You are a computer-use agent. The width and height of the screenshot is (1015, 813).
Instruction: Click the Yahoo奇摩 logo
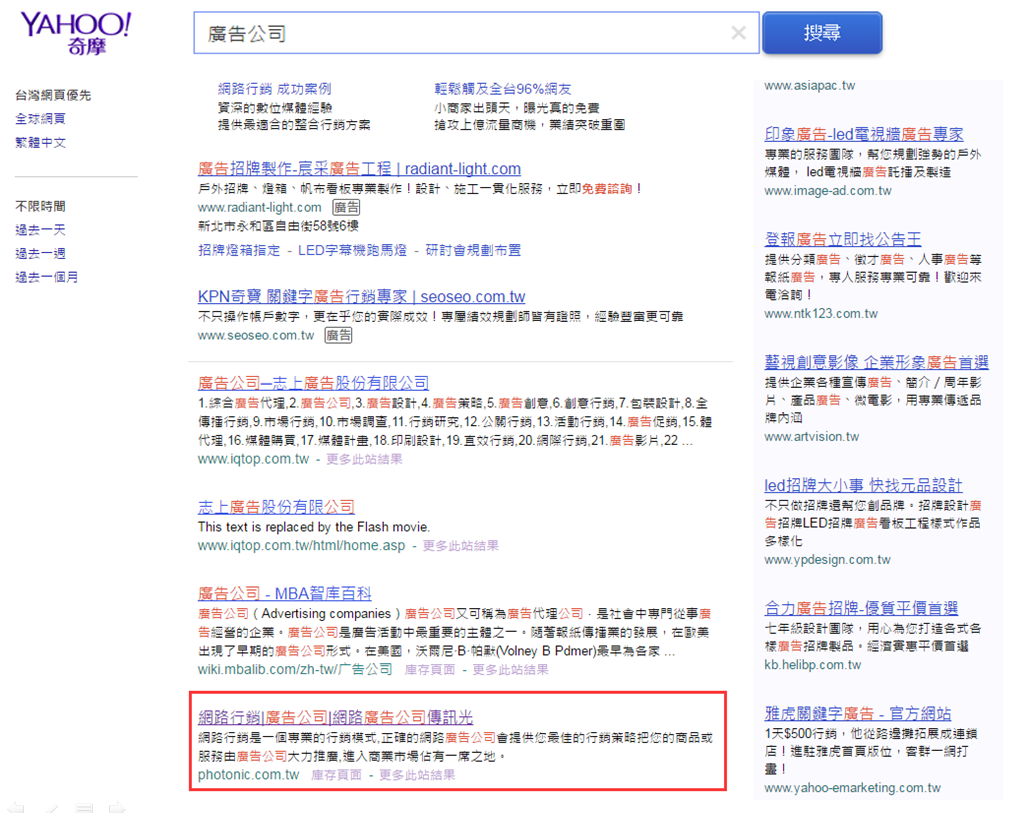pos(76,33)
